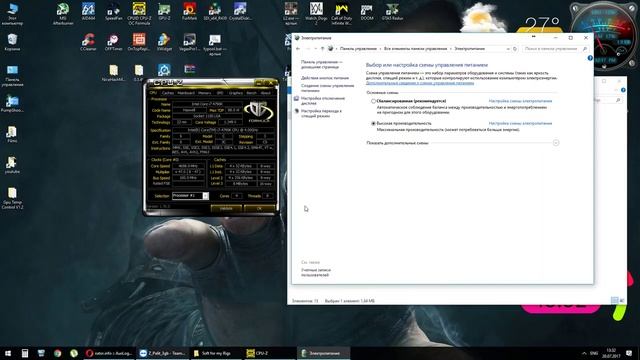Open the help icon in Электропитание window
The image size is (640, 360).
coord(590,58)
